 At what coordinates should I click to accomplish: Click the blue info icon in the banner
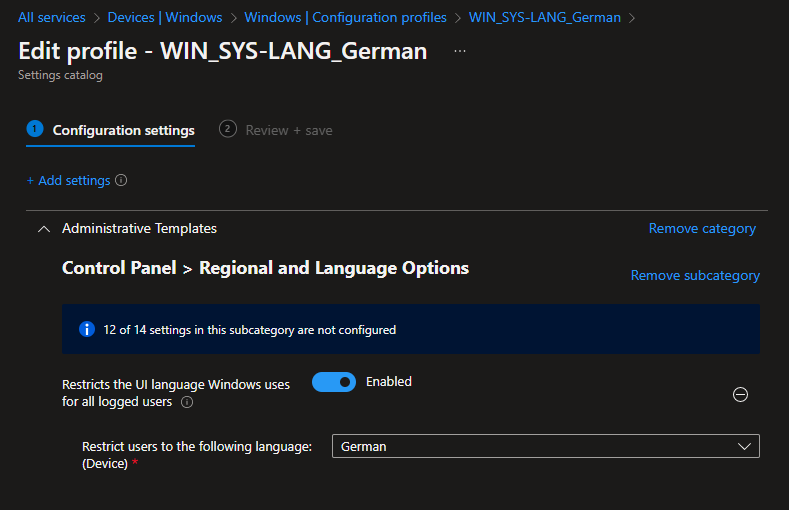87,329
